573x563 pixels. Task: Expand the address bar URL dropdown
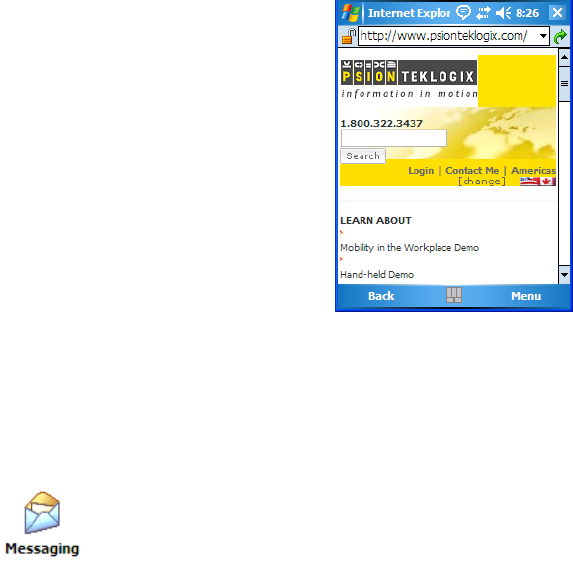click(543, 36)
